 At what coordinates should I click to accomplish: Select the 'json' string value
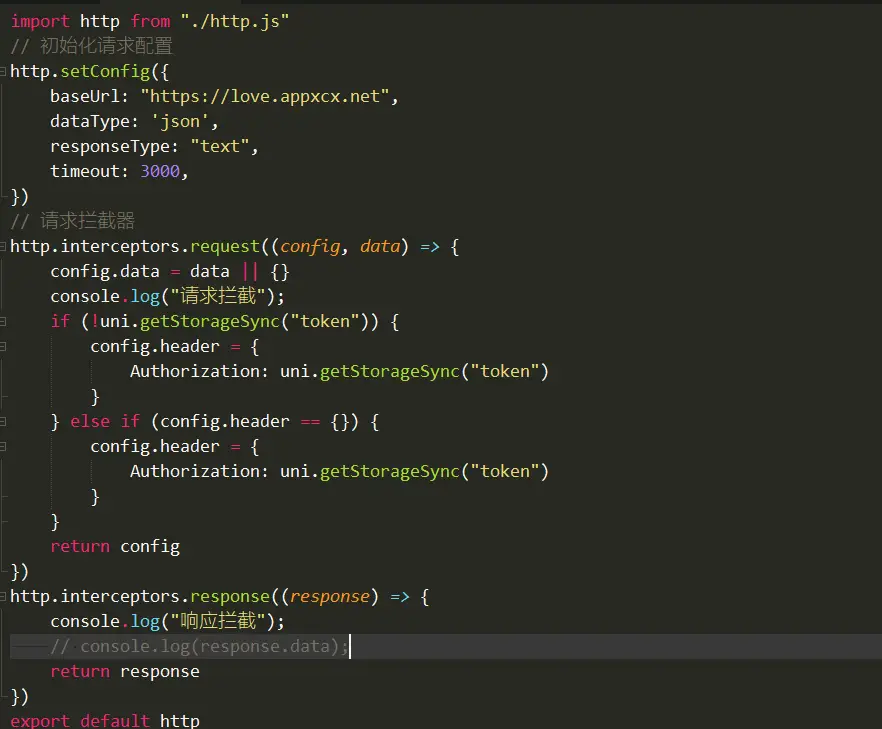tap(180, 122)
